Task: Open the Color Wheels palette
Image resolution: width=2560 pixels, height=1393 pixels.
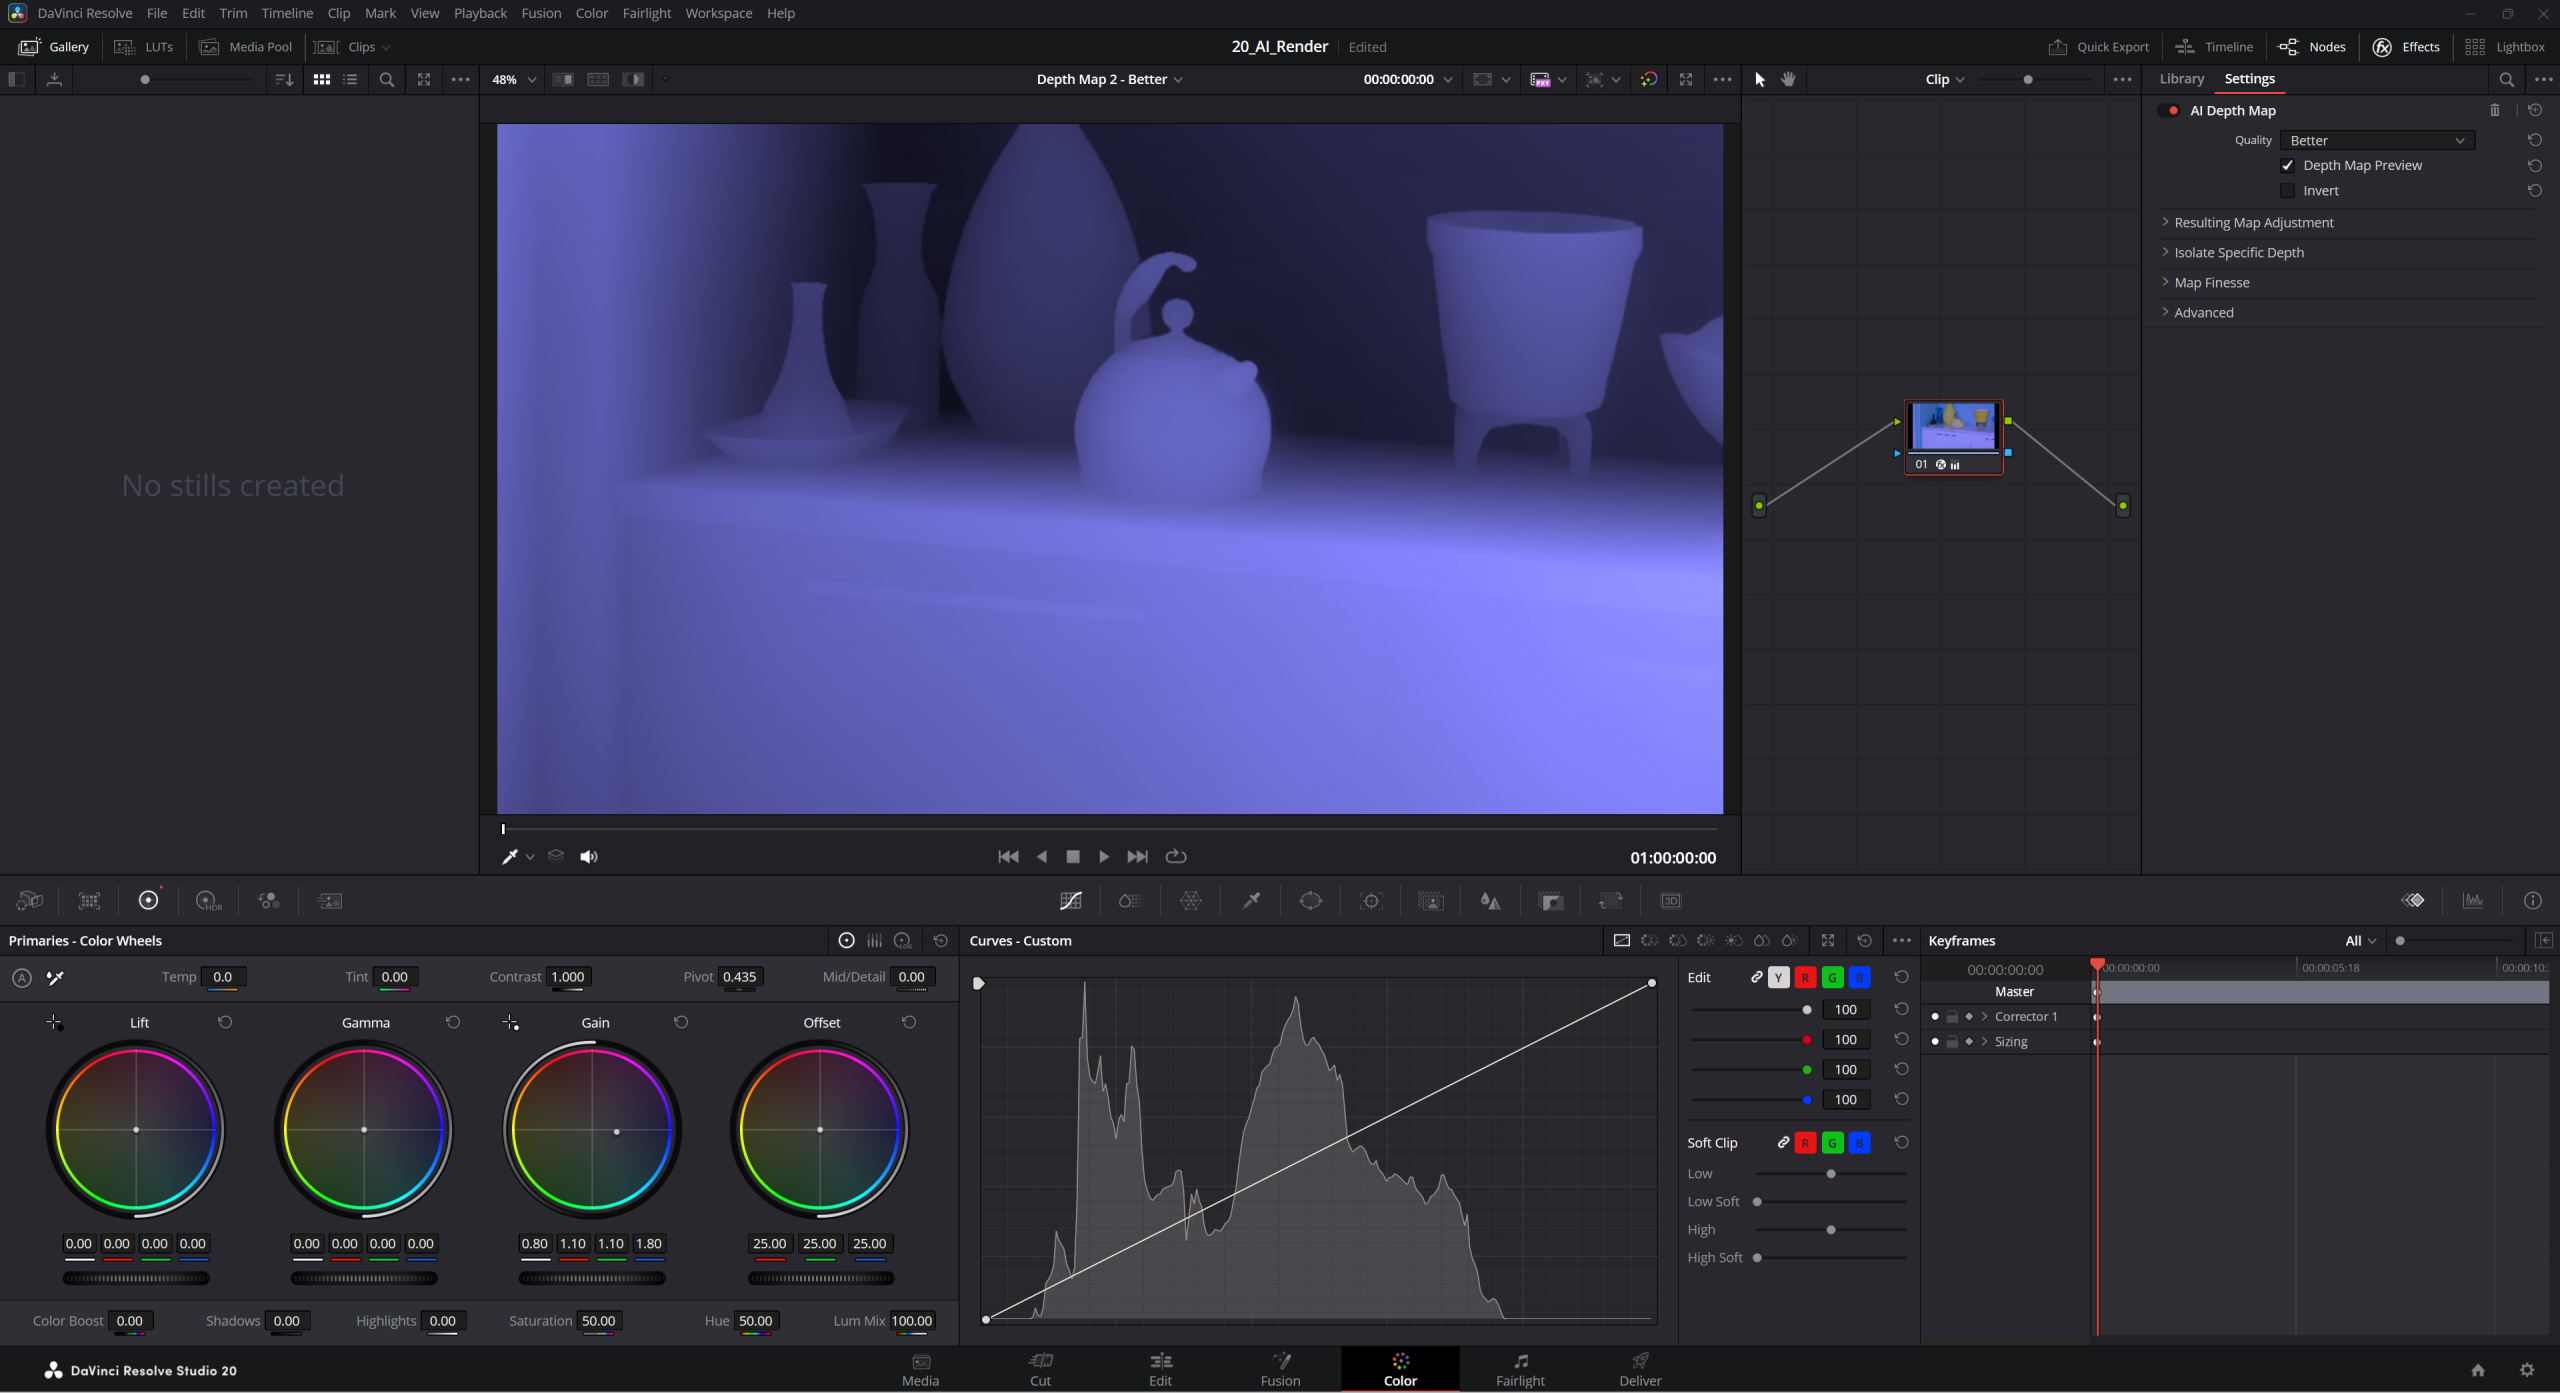Action: click(149, 900)
